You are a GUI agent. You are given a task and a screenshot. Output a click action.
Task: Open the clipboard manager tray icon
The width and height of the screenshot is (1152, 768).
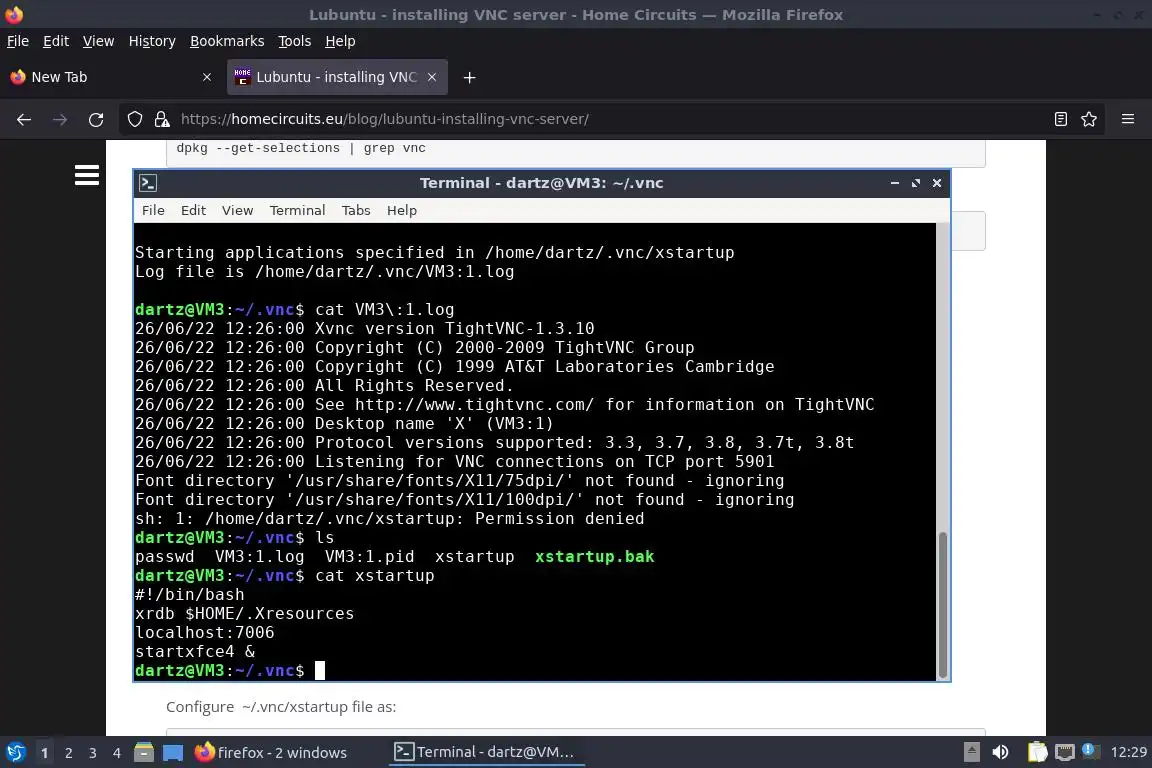tap(1037, 752)
